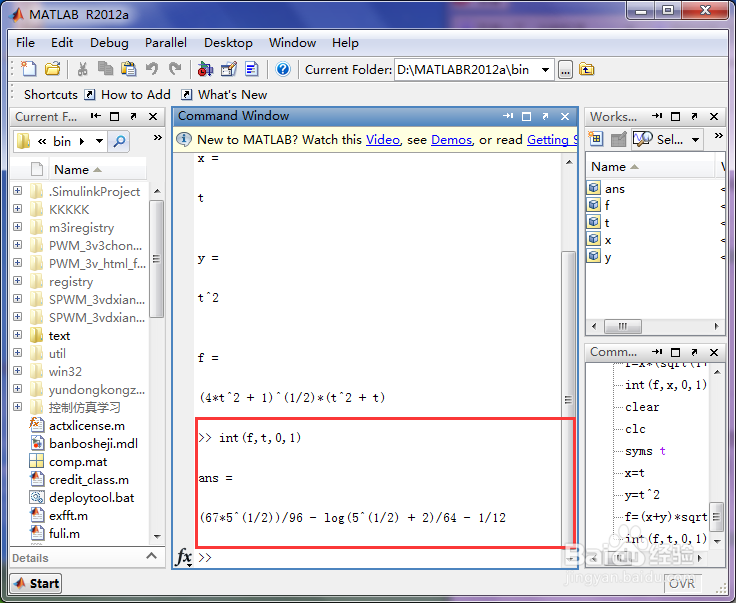Viewport: 736px width, 603px height.
Task: Open the Help question mark icon
Action: point(283,69)
